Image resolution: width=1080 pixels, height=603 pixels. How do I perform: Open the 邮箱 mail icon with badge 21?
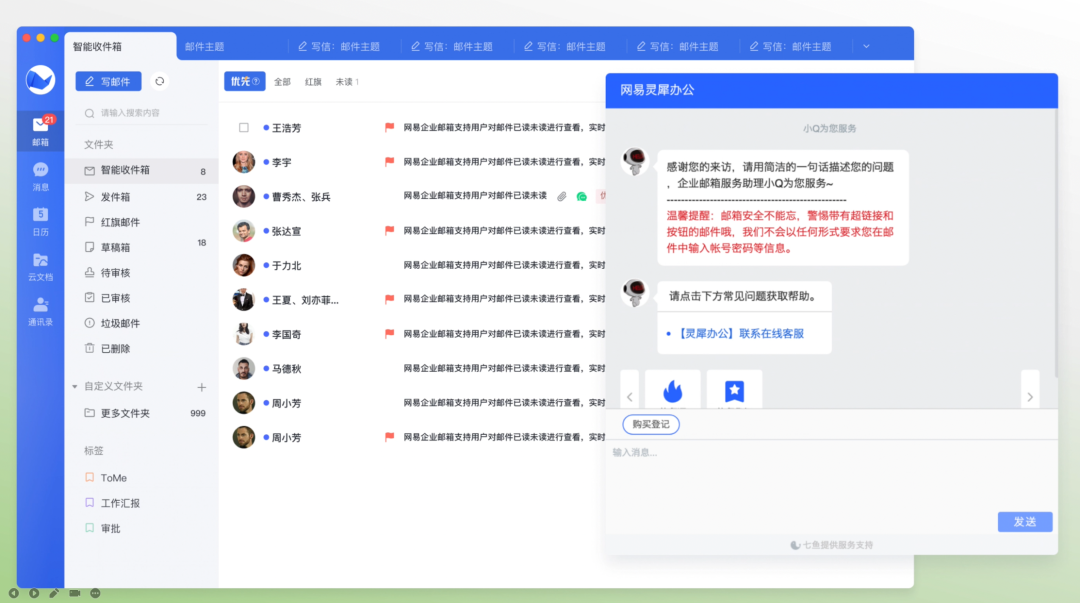(40, 128)
